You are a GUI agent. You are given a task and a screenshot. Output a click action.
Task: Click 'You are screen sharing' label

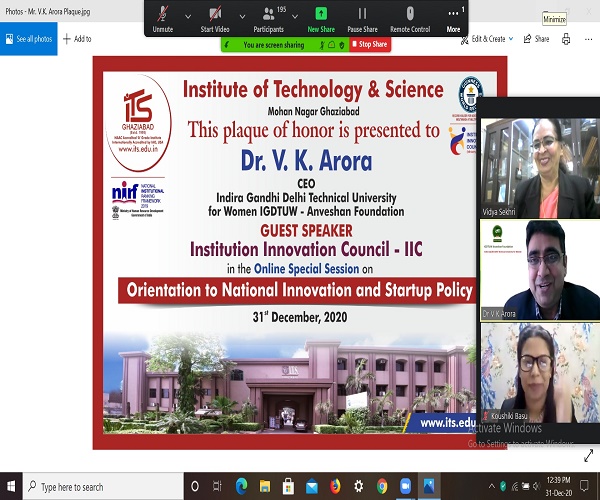(274, 45)
